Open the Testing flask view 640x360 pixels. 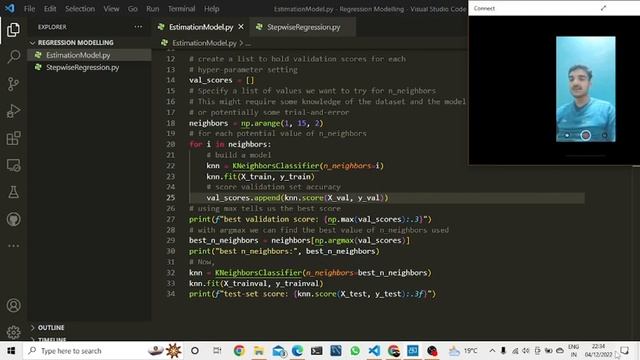13,192
